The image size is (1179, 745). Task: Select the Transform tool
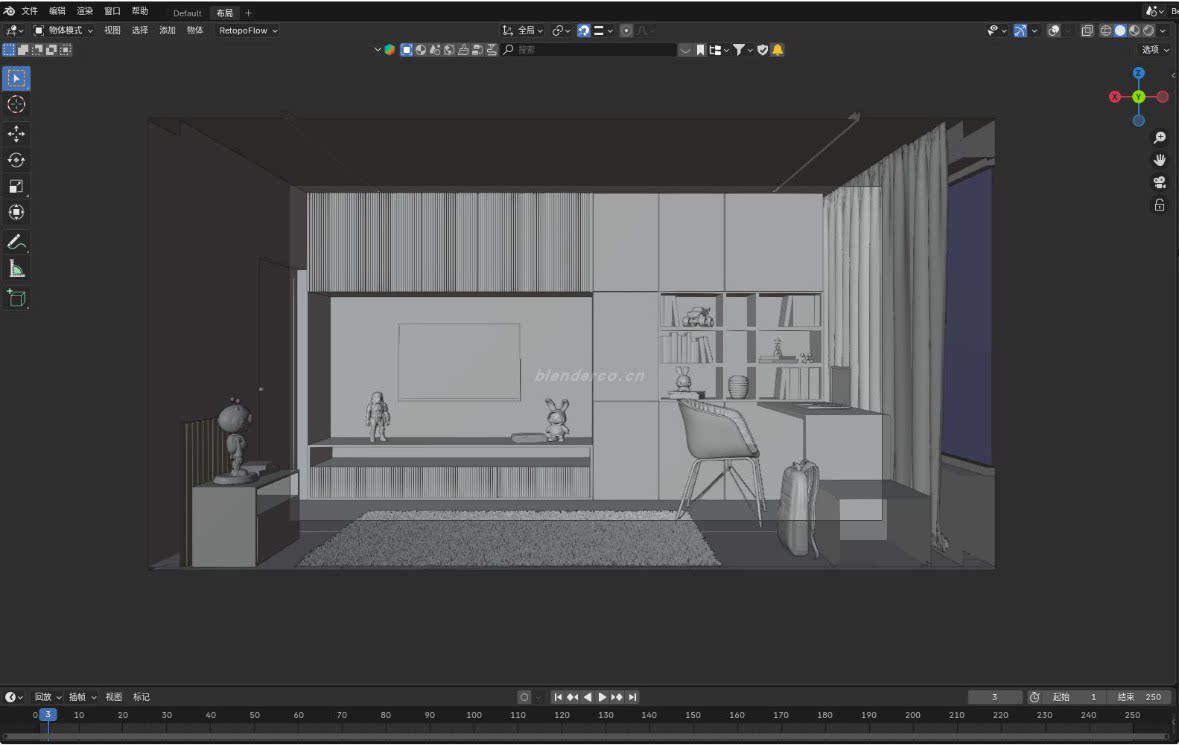pos(16,213)
